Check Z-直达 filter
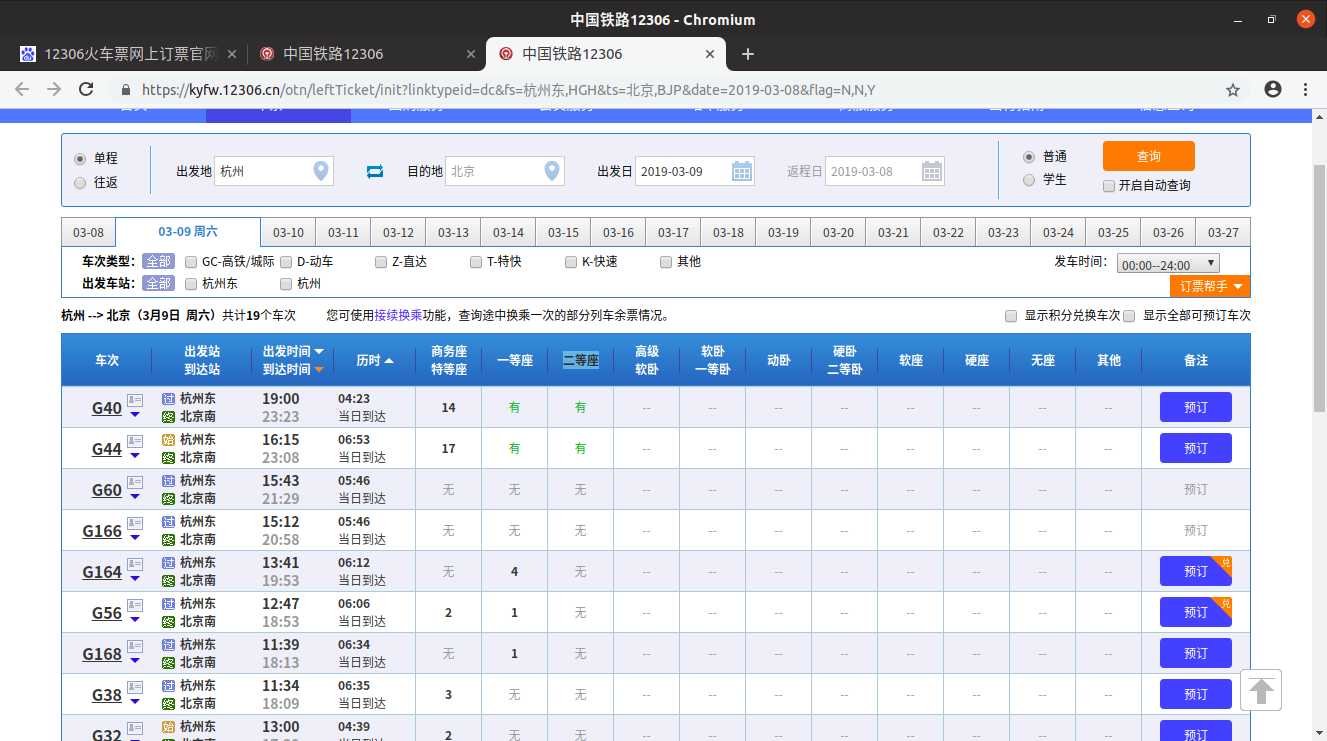This screenshot has height=741, width=1327. tap(381, 262)
